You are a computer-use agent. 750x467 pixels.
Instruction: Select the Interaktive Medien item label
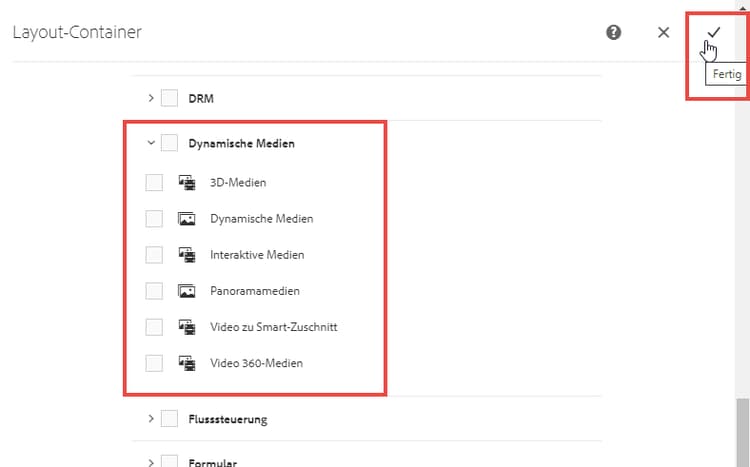257,255
